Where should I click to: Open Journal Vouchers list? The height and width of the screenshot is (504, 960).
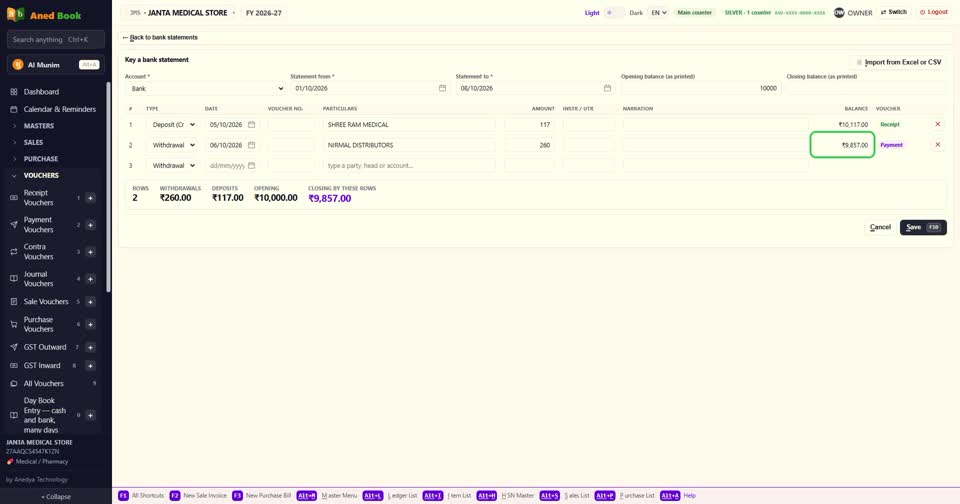point(39,279)
